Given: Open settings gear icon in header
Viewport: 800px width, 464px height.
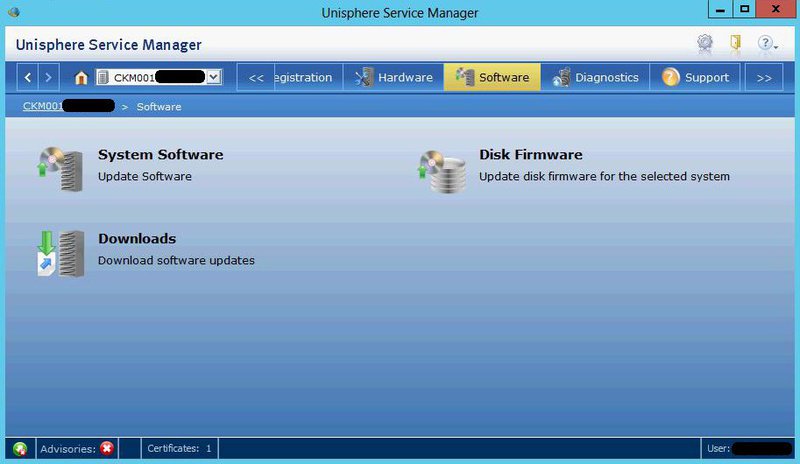Looking at the screenshot, I should click(705, 43).
